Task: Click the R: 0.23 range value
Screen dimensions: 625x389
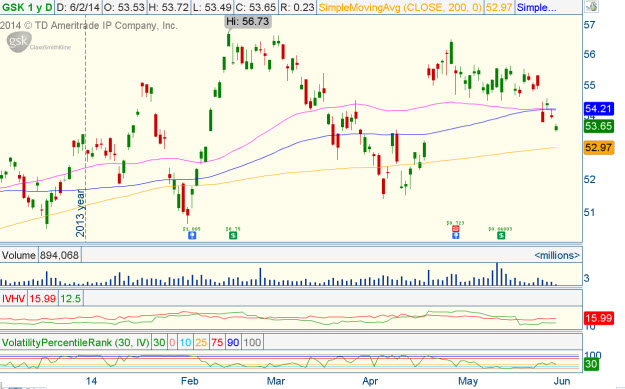Action: point(297,7)
